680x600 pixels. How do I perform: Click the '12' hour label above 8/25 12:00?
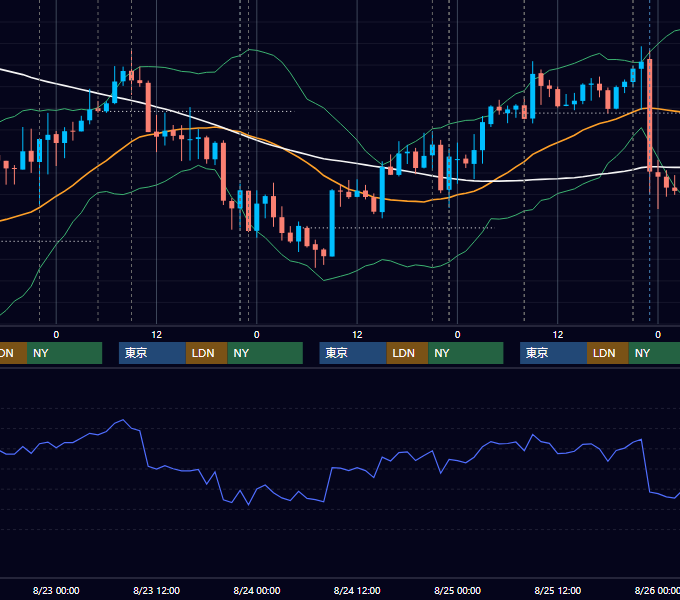click(x=558, y=335)
